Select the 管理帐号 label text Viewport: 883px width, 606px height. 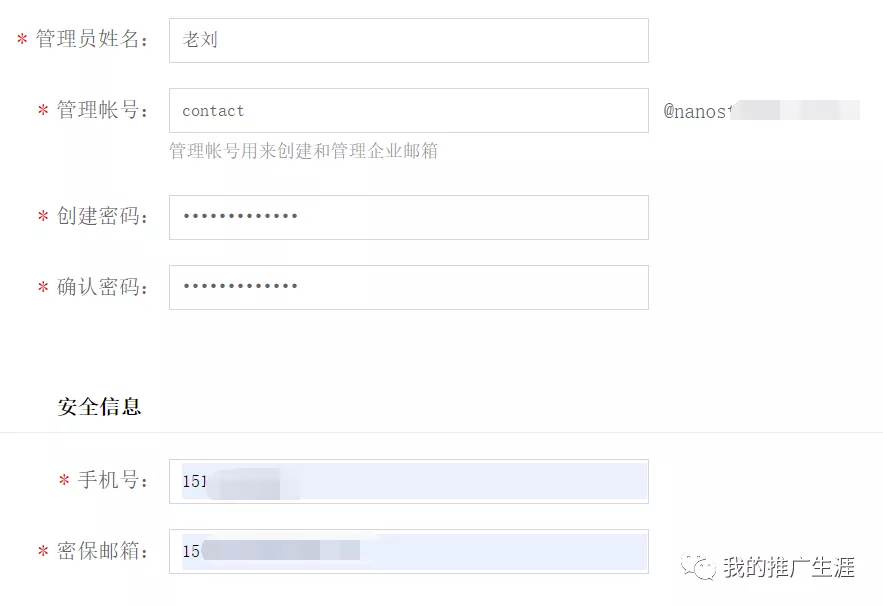tap(102, 110)
